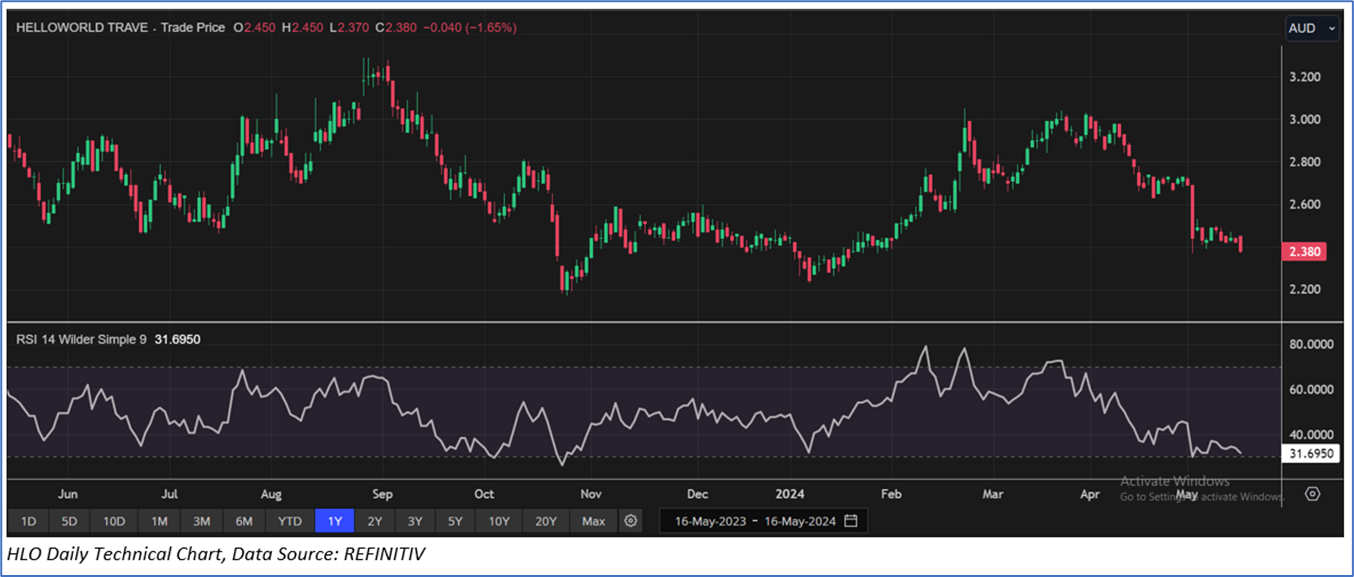Choose the 5Y time range

coord(455,521)
